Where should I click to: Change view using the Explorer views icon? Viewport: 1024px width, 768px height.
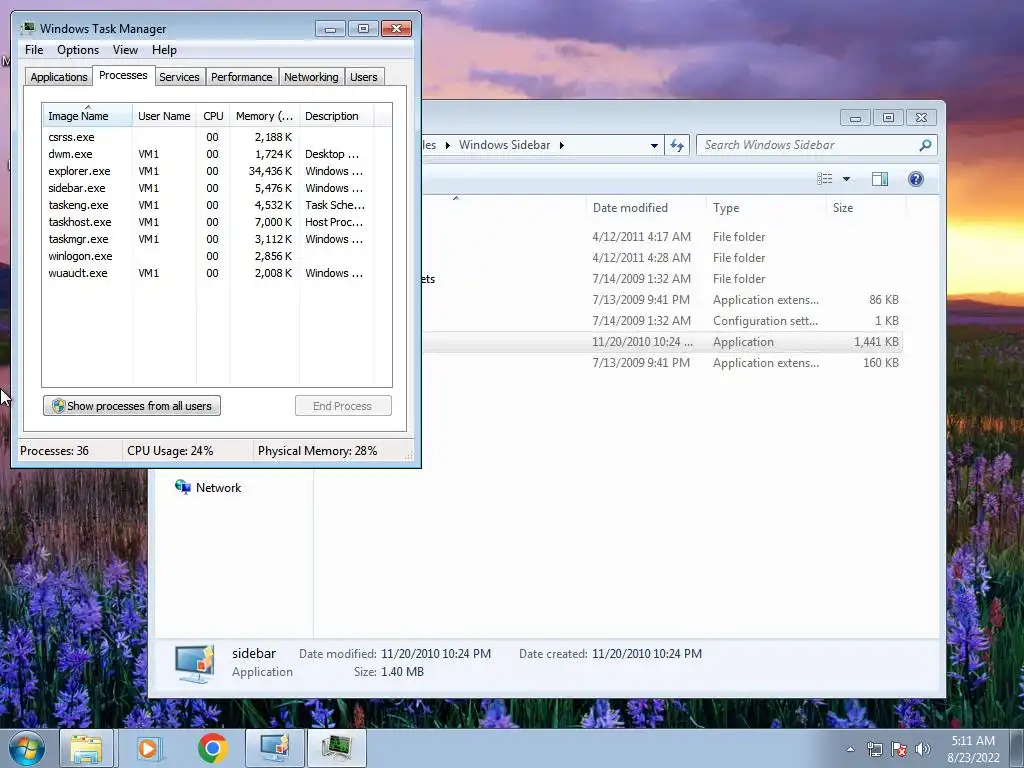click(x=825, y=179)
